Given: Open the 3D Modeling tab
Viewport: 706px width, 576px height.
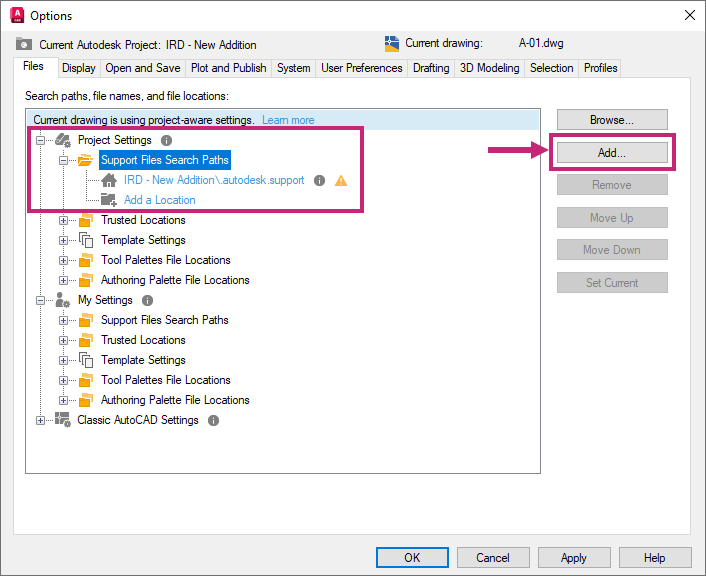Looking at the screenshot, I should pyautogui.click(x=489, y=68).
